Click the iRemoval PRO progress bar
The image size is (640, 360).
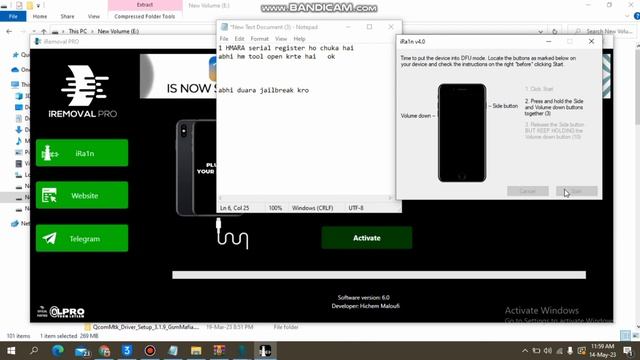pyautogui.click(x=379, y=275)
